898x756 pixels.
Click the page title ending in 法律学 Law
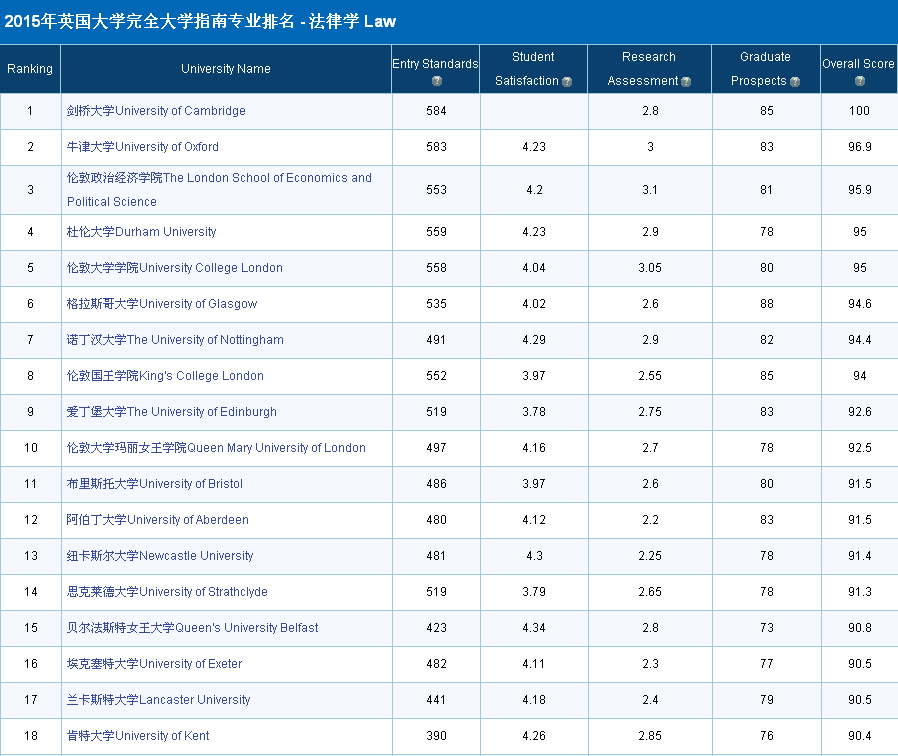(x=200, y=22)
